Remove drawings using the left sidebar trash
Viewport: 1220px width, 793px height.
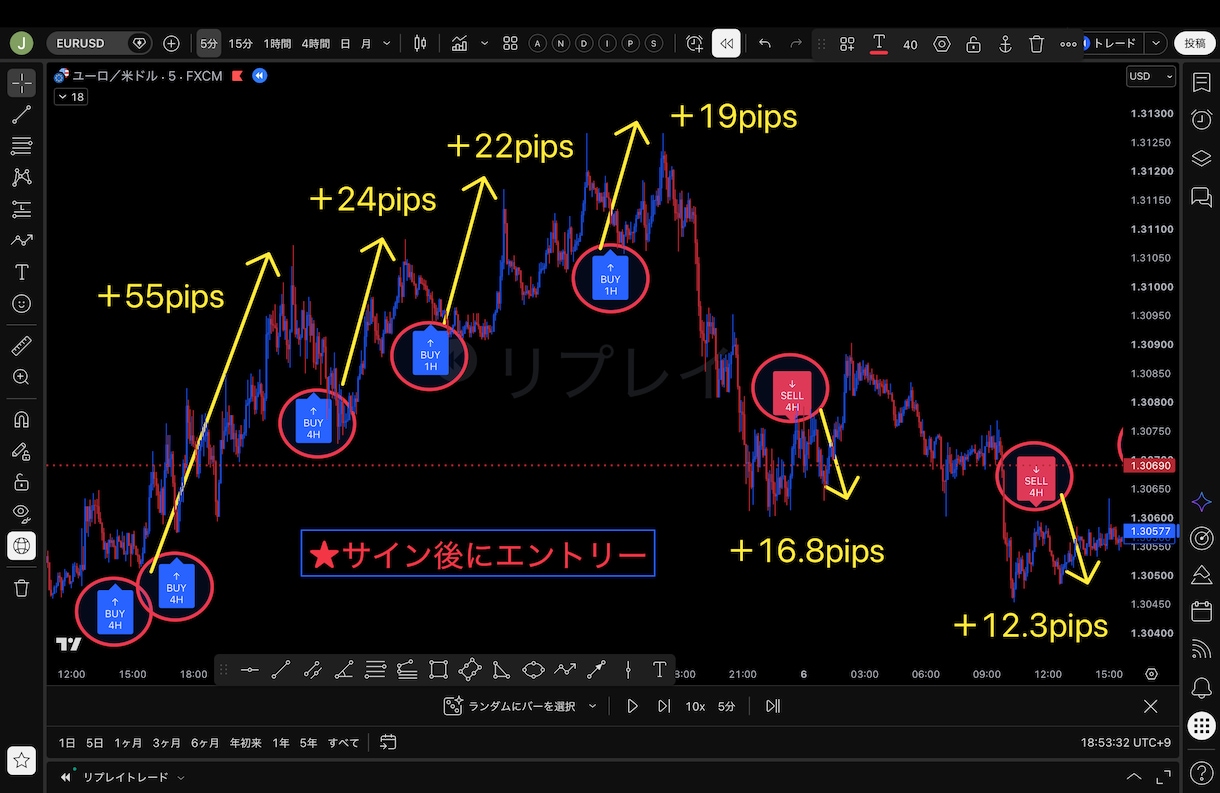[x=22, y=588]
